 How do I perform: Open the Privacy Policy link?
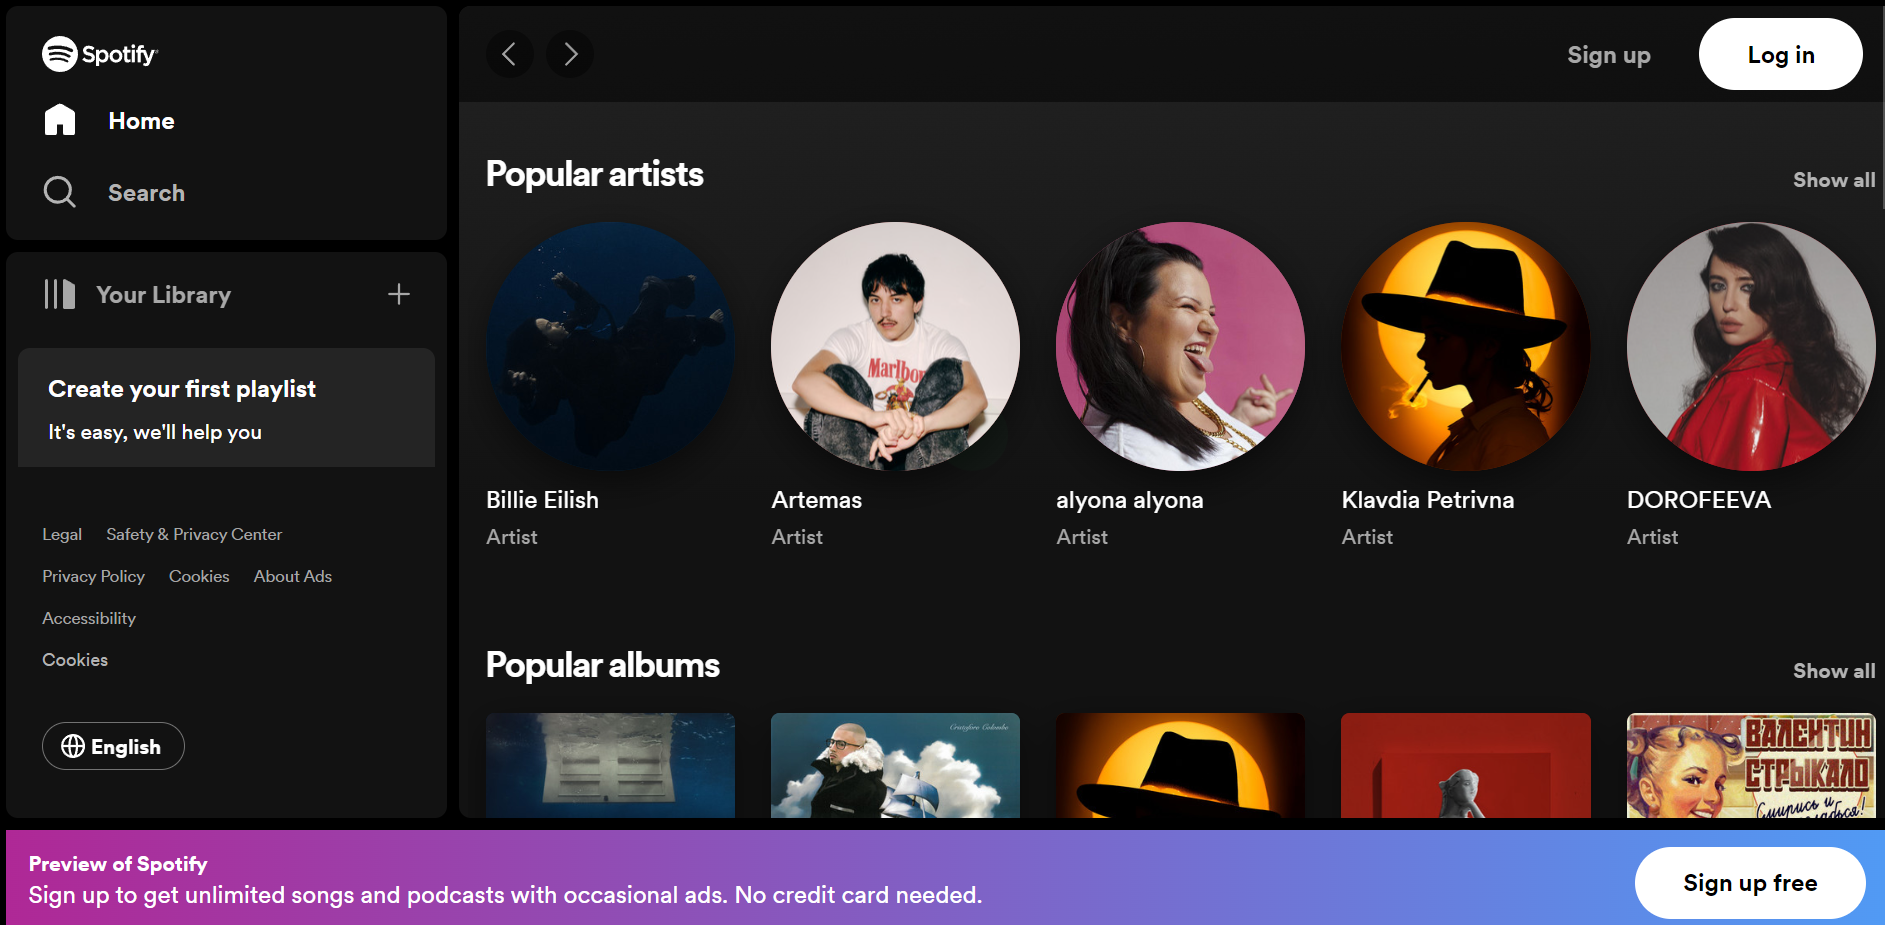pos(93,577)
